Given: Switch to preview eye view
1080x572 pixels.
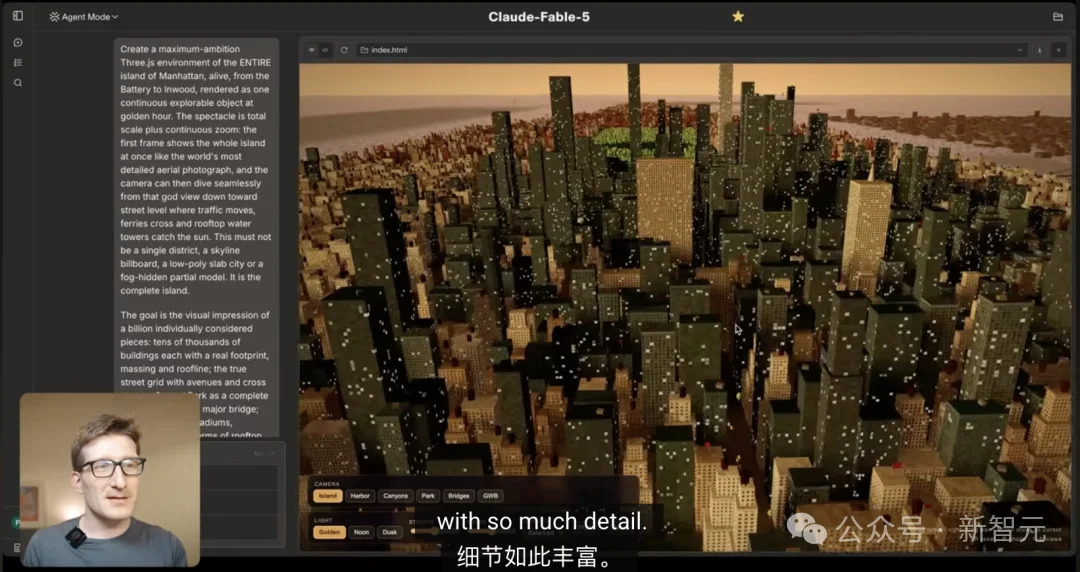Looking at the screenshot, I should [x=312, y=50].
